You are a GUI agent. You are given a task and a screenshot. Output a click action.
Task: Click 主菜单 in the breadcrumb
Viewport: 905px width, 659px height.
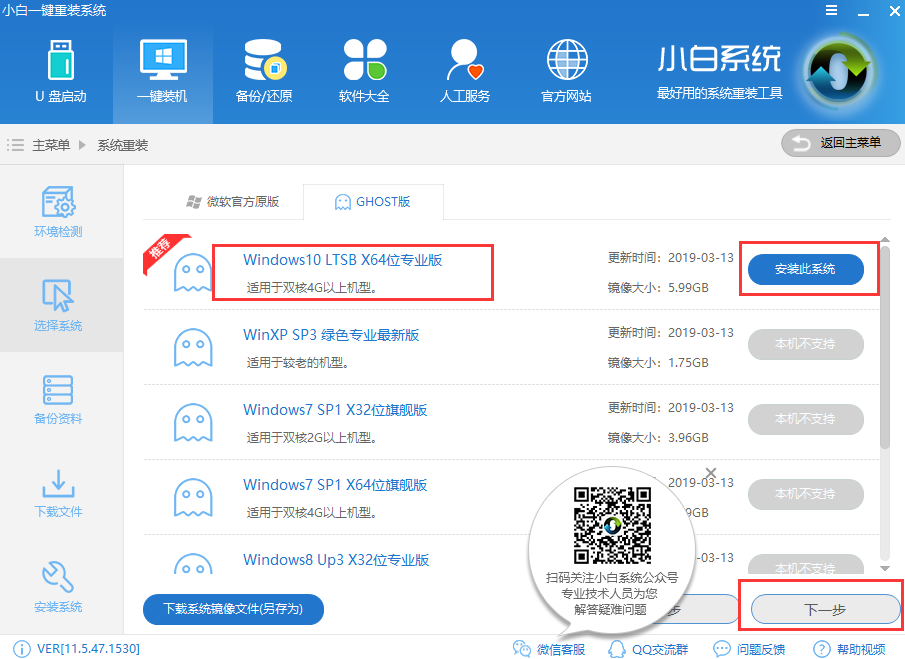tap(51, 145)
